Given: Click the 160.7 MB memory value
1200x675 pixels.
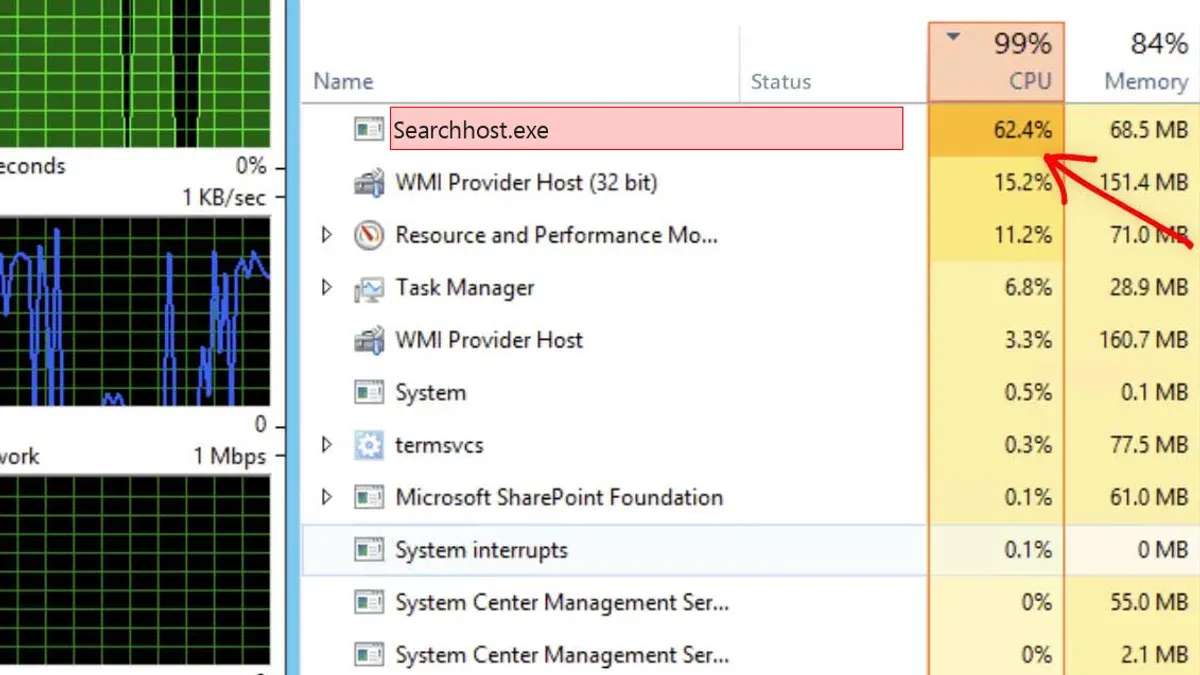Looking at the screenshot, I should click(1142, 340).
